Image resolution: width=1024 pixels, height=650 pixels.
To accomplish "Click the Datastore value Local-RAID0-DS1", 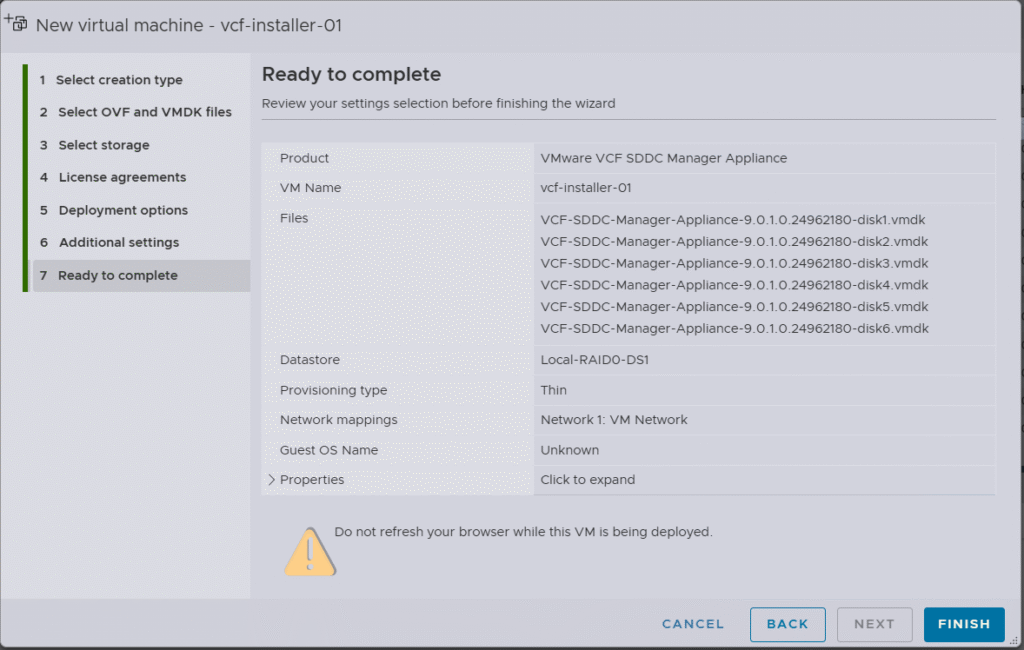I will coord(594,360).
